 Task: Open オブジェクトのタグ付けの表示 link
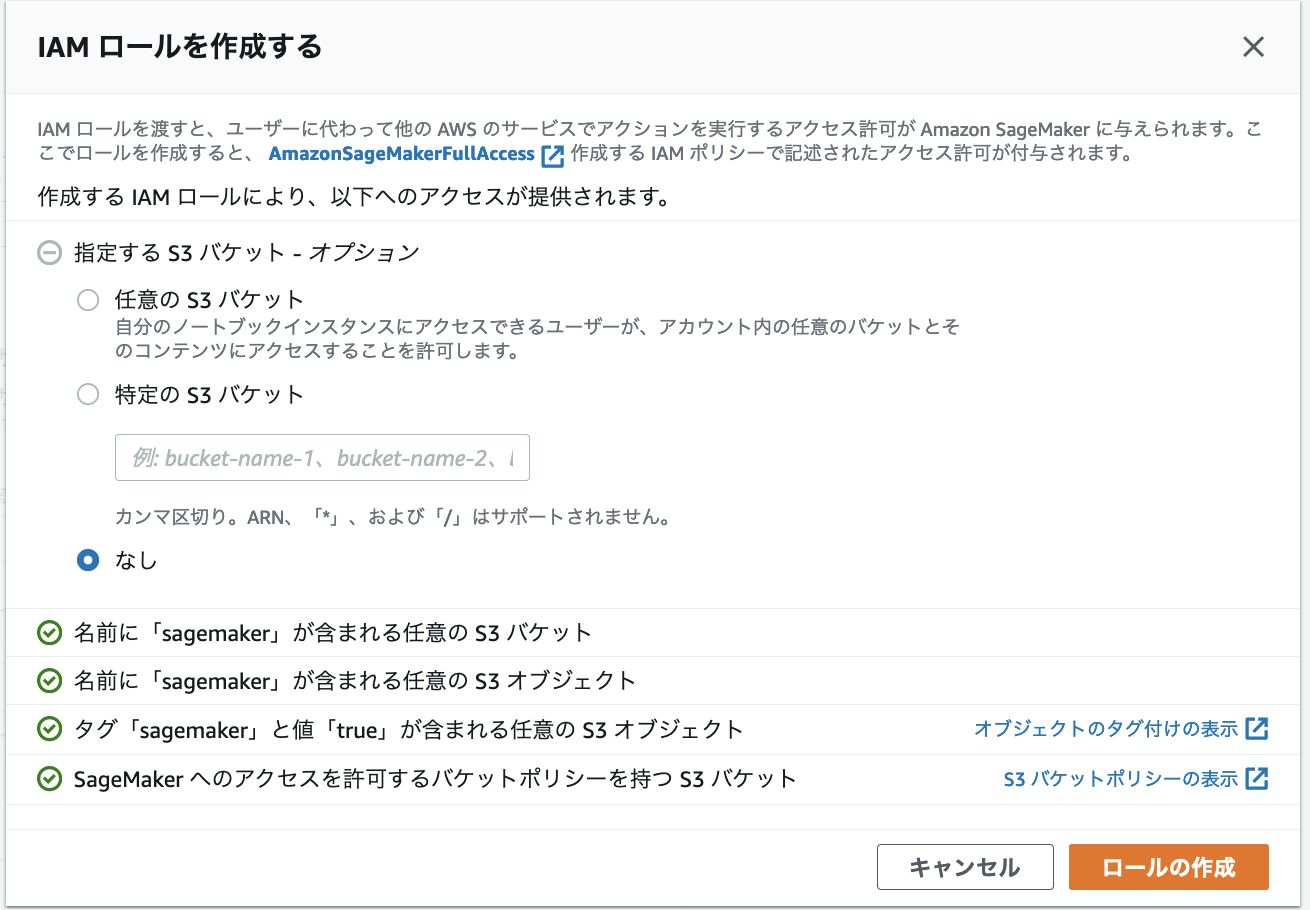tap(1106, 729)
